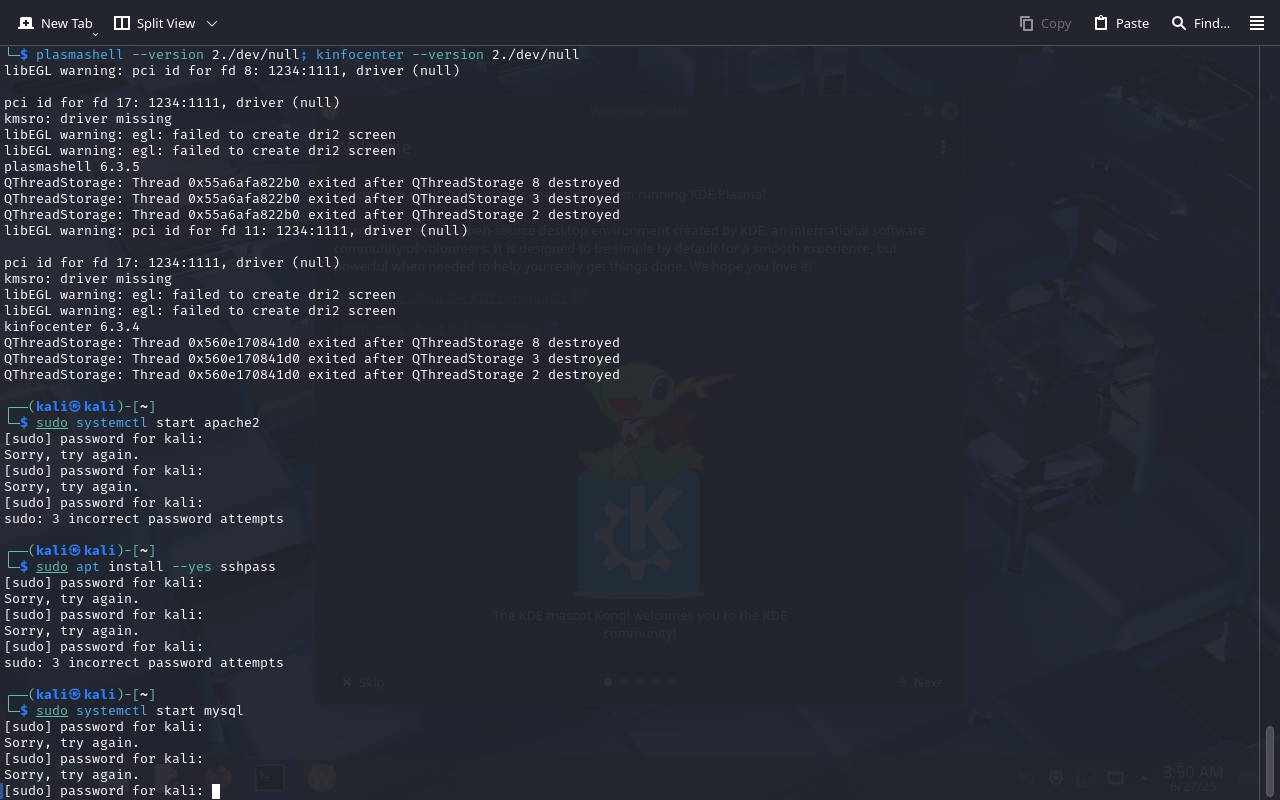Click the terminal scrollbar handle

(x=1271, y=761)
